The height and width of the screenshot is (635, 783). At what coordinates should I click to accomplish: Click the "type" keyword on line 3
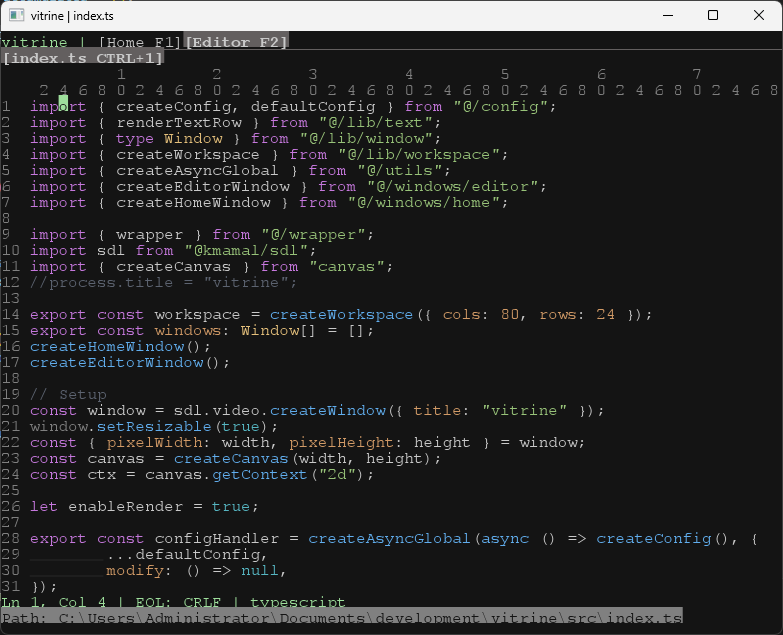(x=135, y=139)
